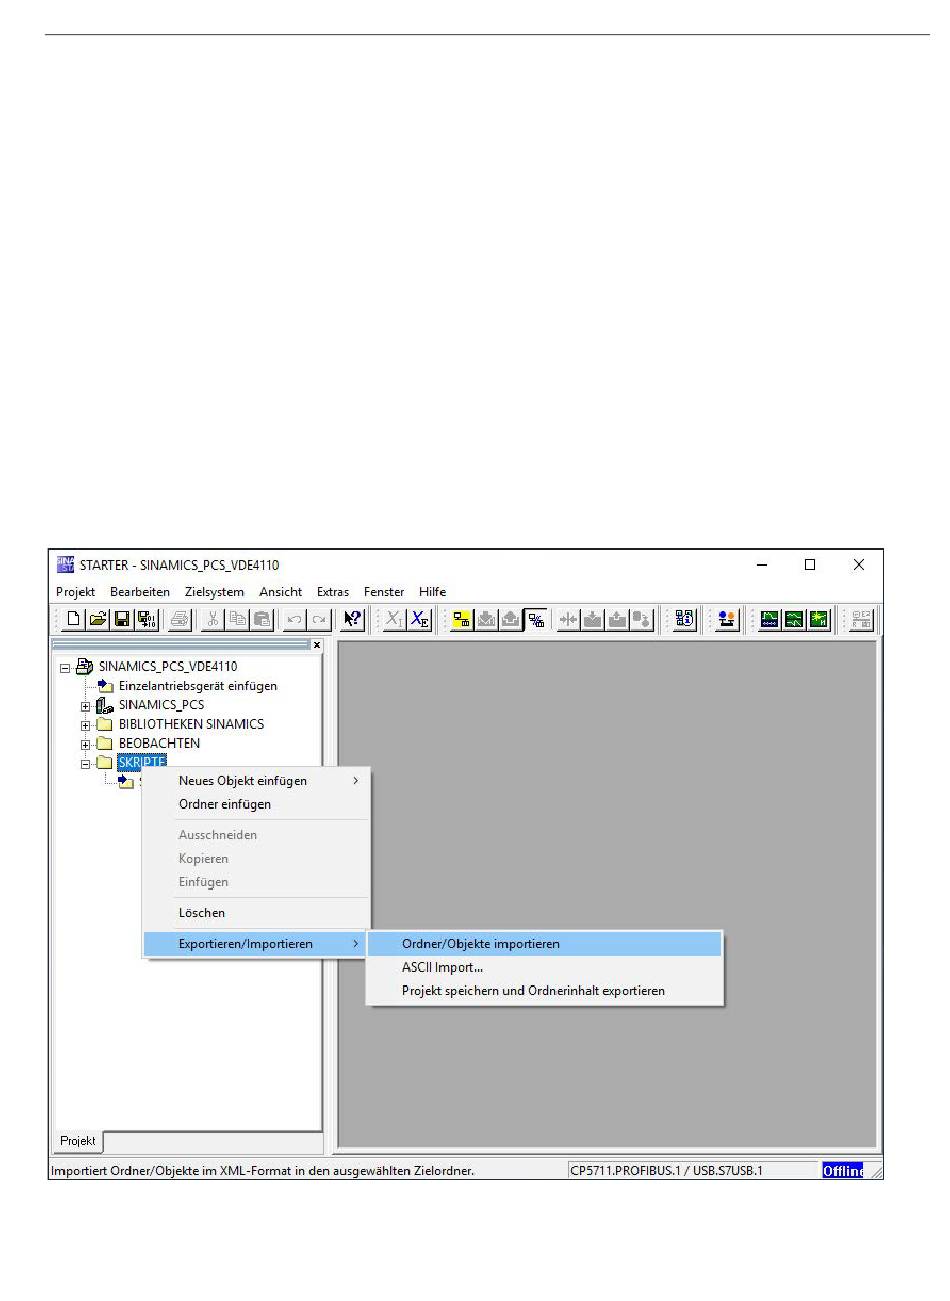Open the Projekt menu in the menu bar
Viewport: 950px width, 1301px height.
coord(76,592)
